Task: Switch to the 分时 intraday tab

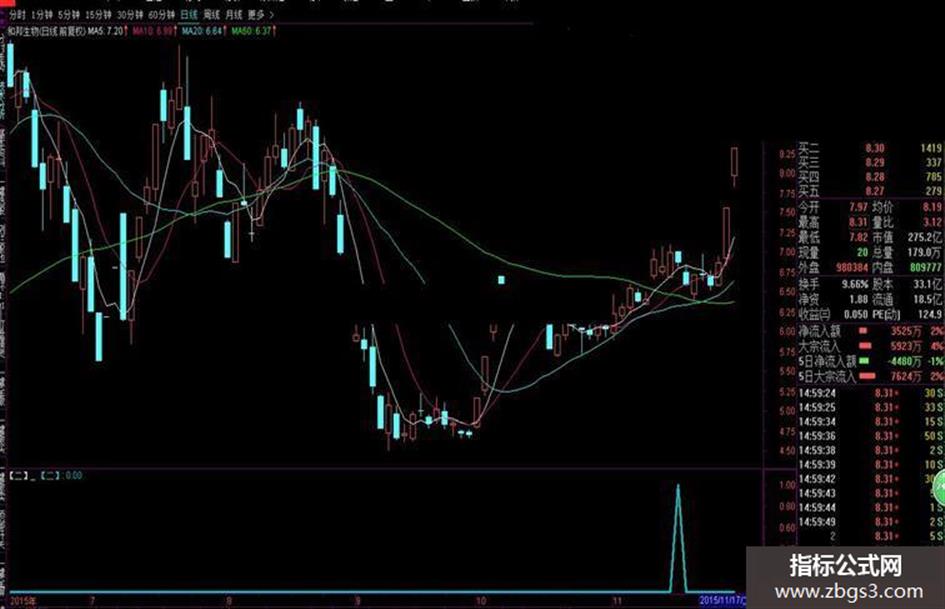Action: tap(17, 14)
